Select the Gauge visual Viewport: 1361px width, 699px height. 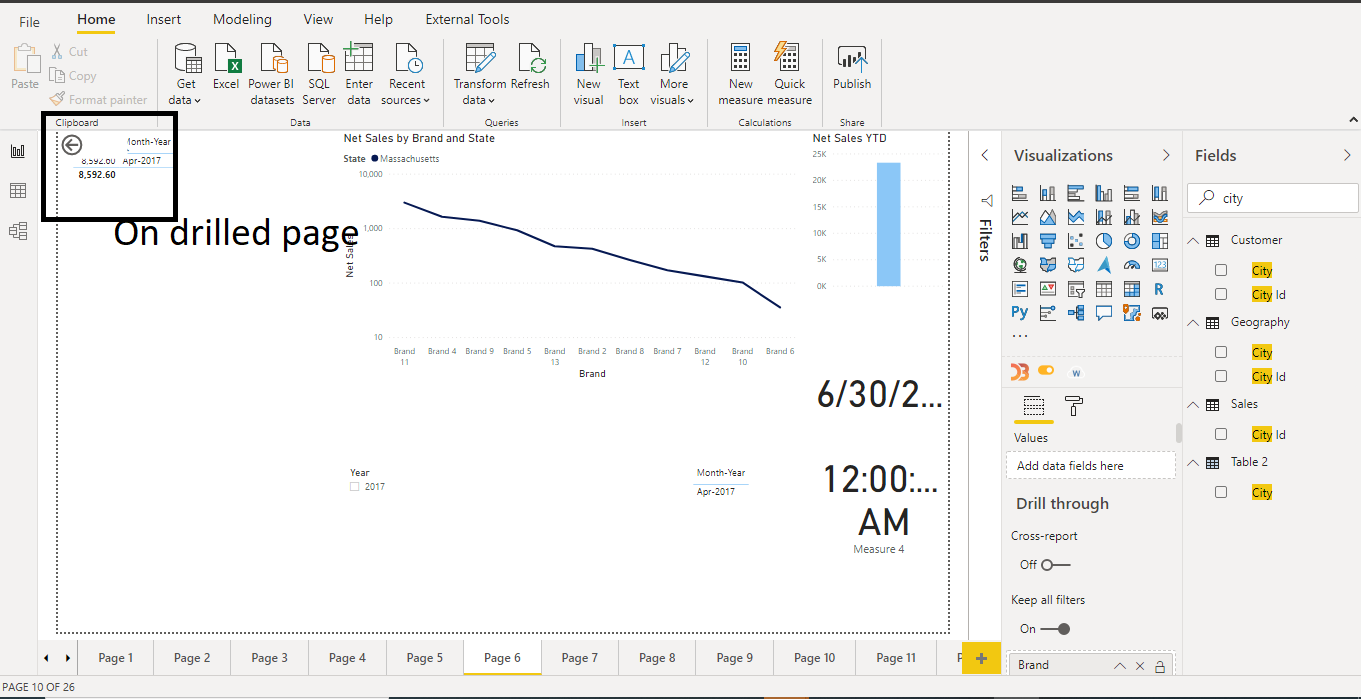(1132, 265)
